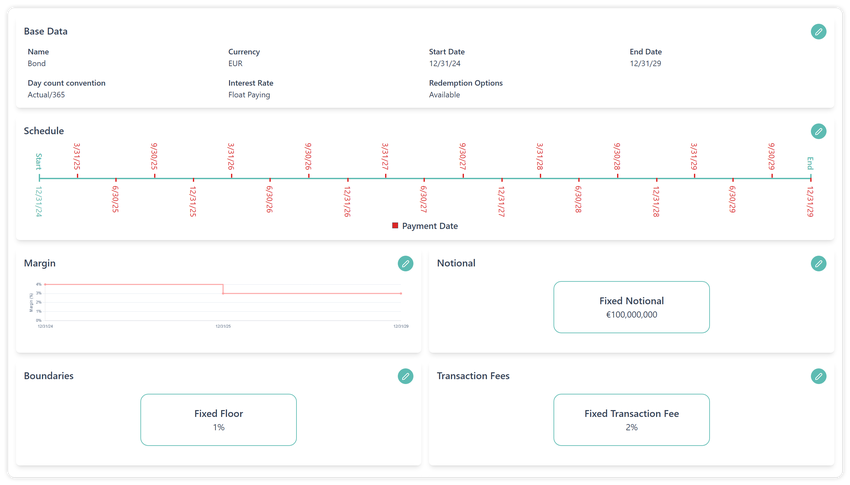Click the Start marker on the schedule timeline
Viewport: 850px width, 485px height.
click(x=40, y=178)
